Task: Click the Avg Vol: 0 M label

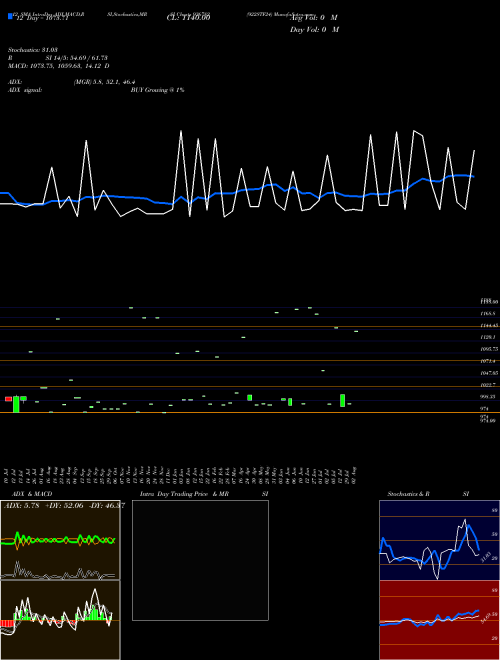Action: (x=314, y=18)
